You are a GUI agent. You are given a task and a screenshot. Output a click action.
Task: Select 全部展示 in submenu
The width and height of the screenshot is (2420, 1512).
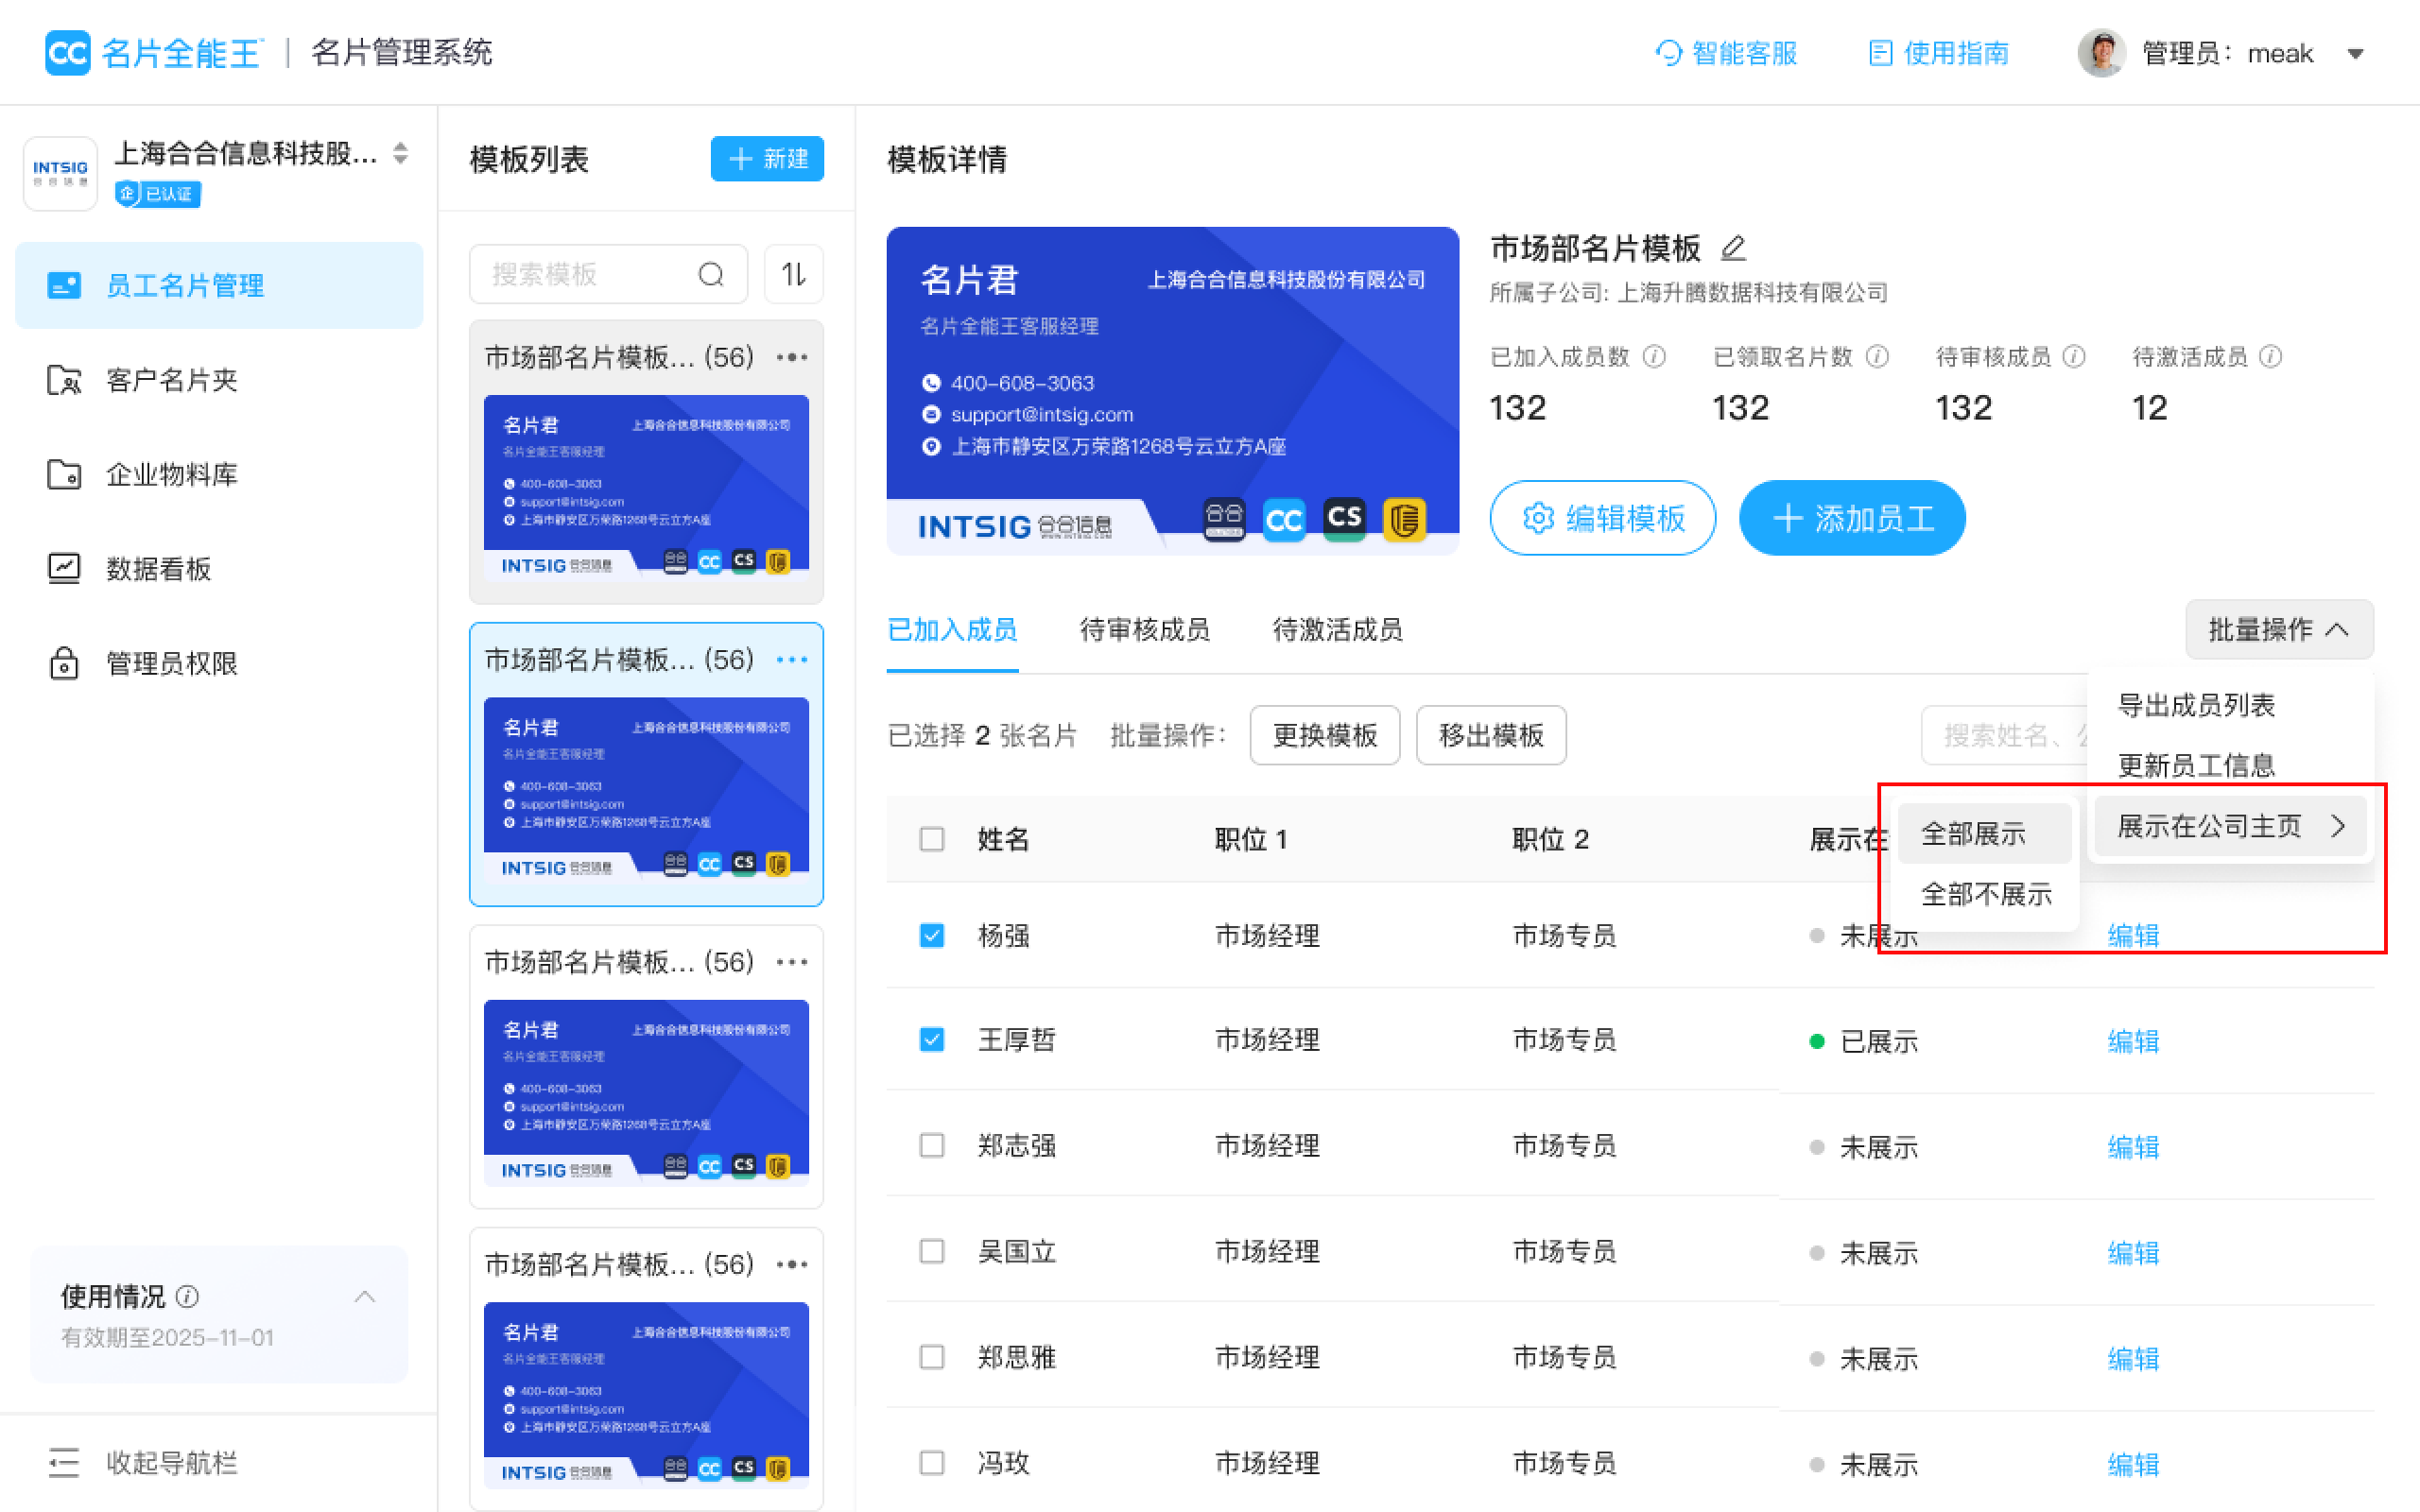pos(1985,833)
